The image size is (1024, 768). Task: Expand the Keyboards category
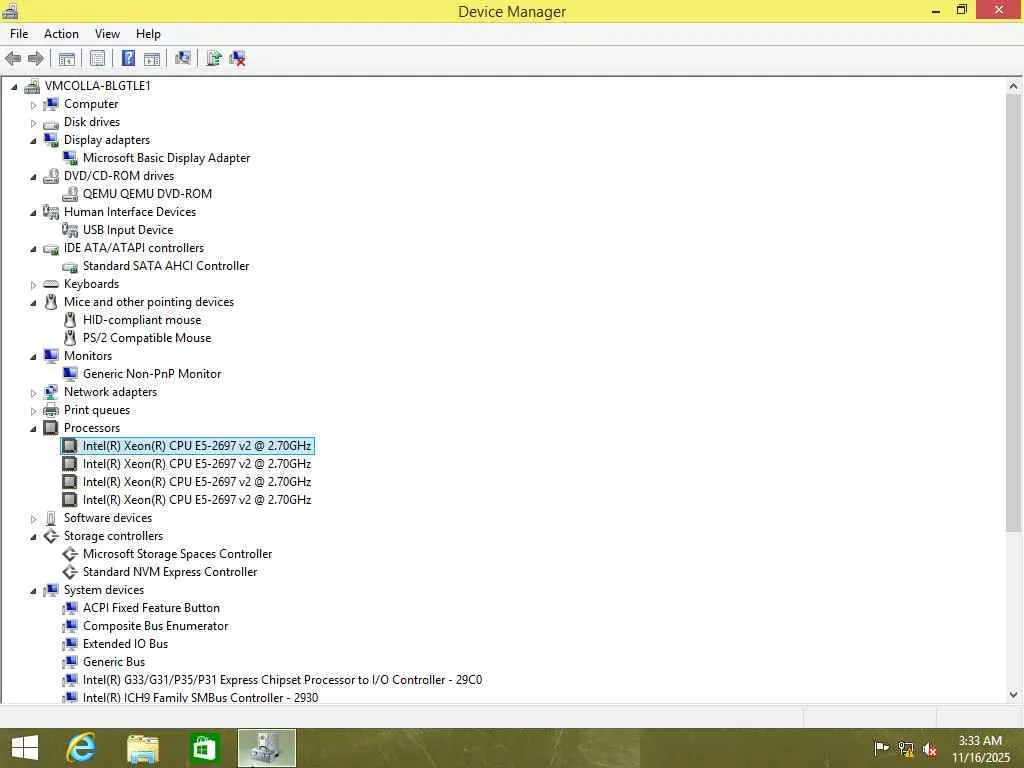(33, 285)
